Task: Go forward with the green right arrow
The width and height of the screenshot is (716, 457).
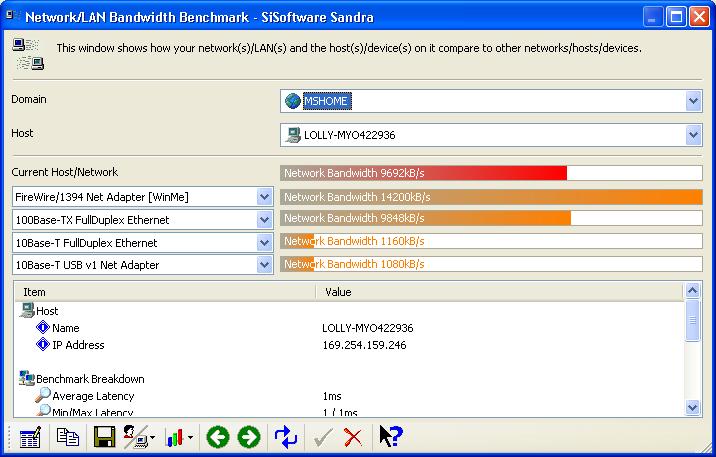Action: coord(249,437)
